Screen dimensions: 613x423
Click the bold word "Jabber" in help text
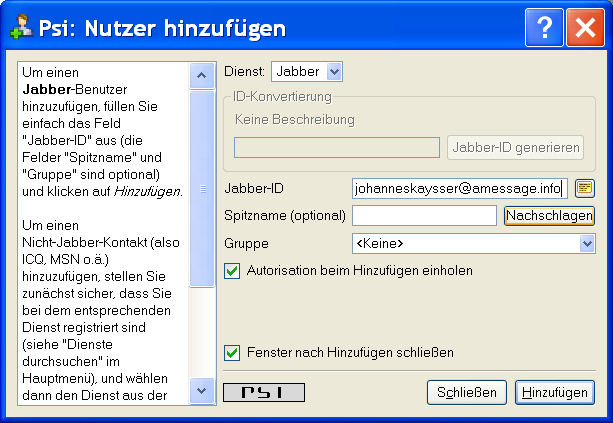click(47, 90)
